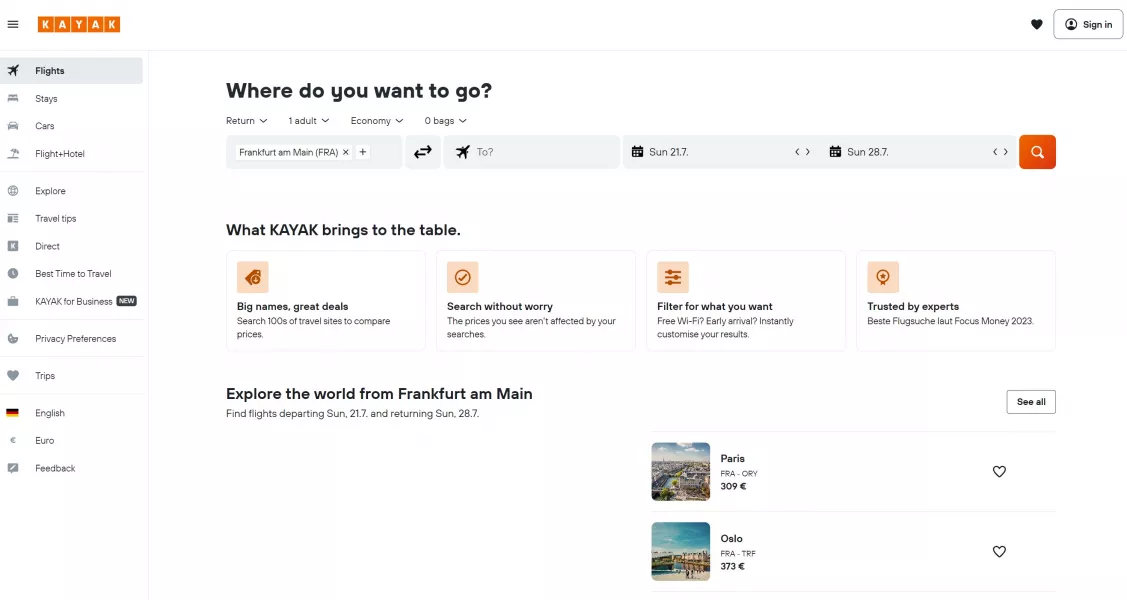Open the Feedback link

tap(71, 469)
